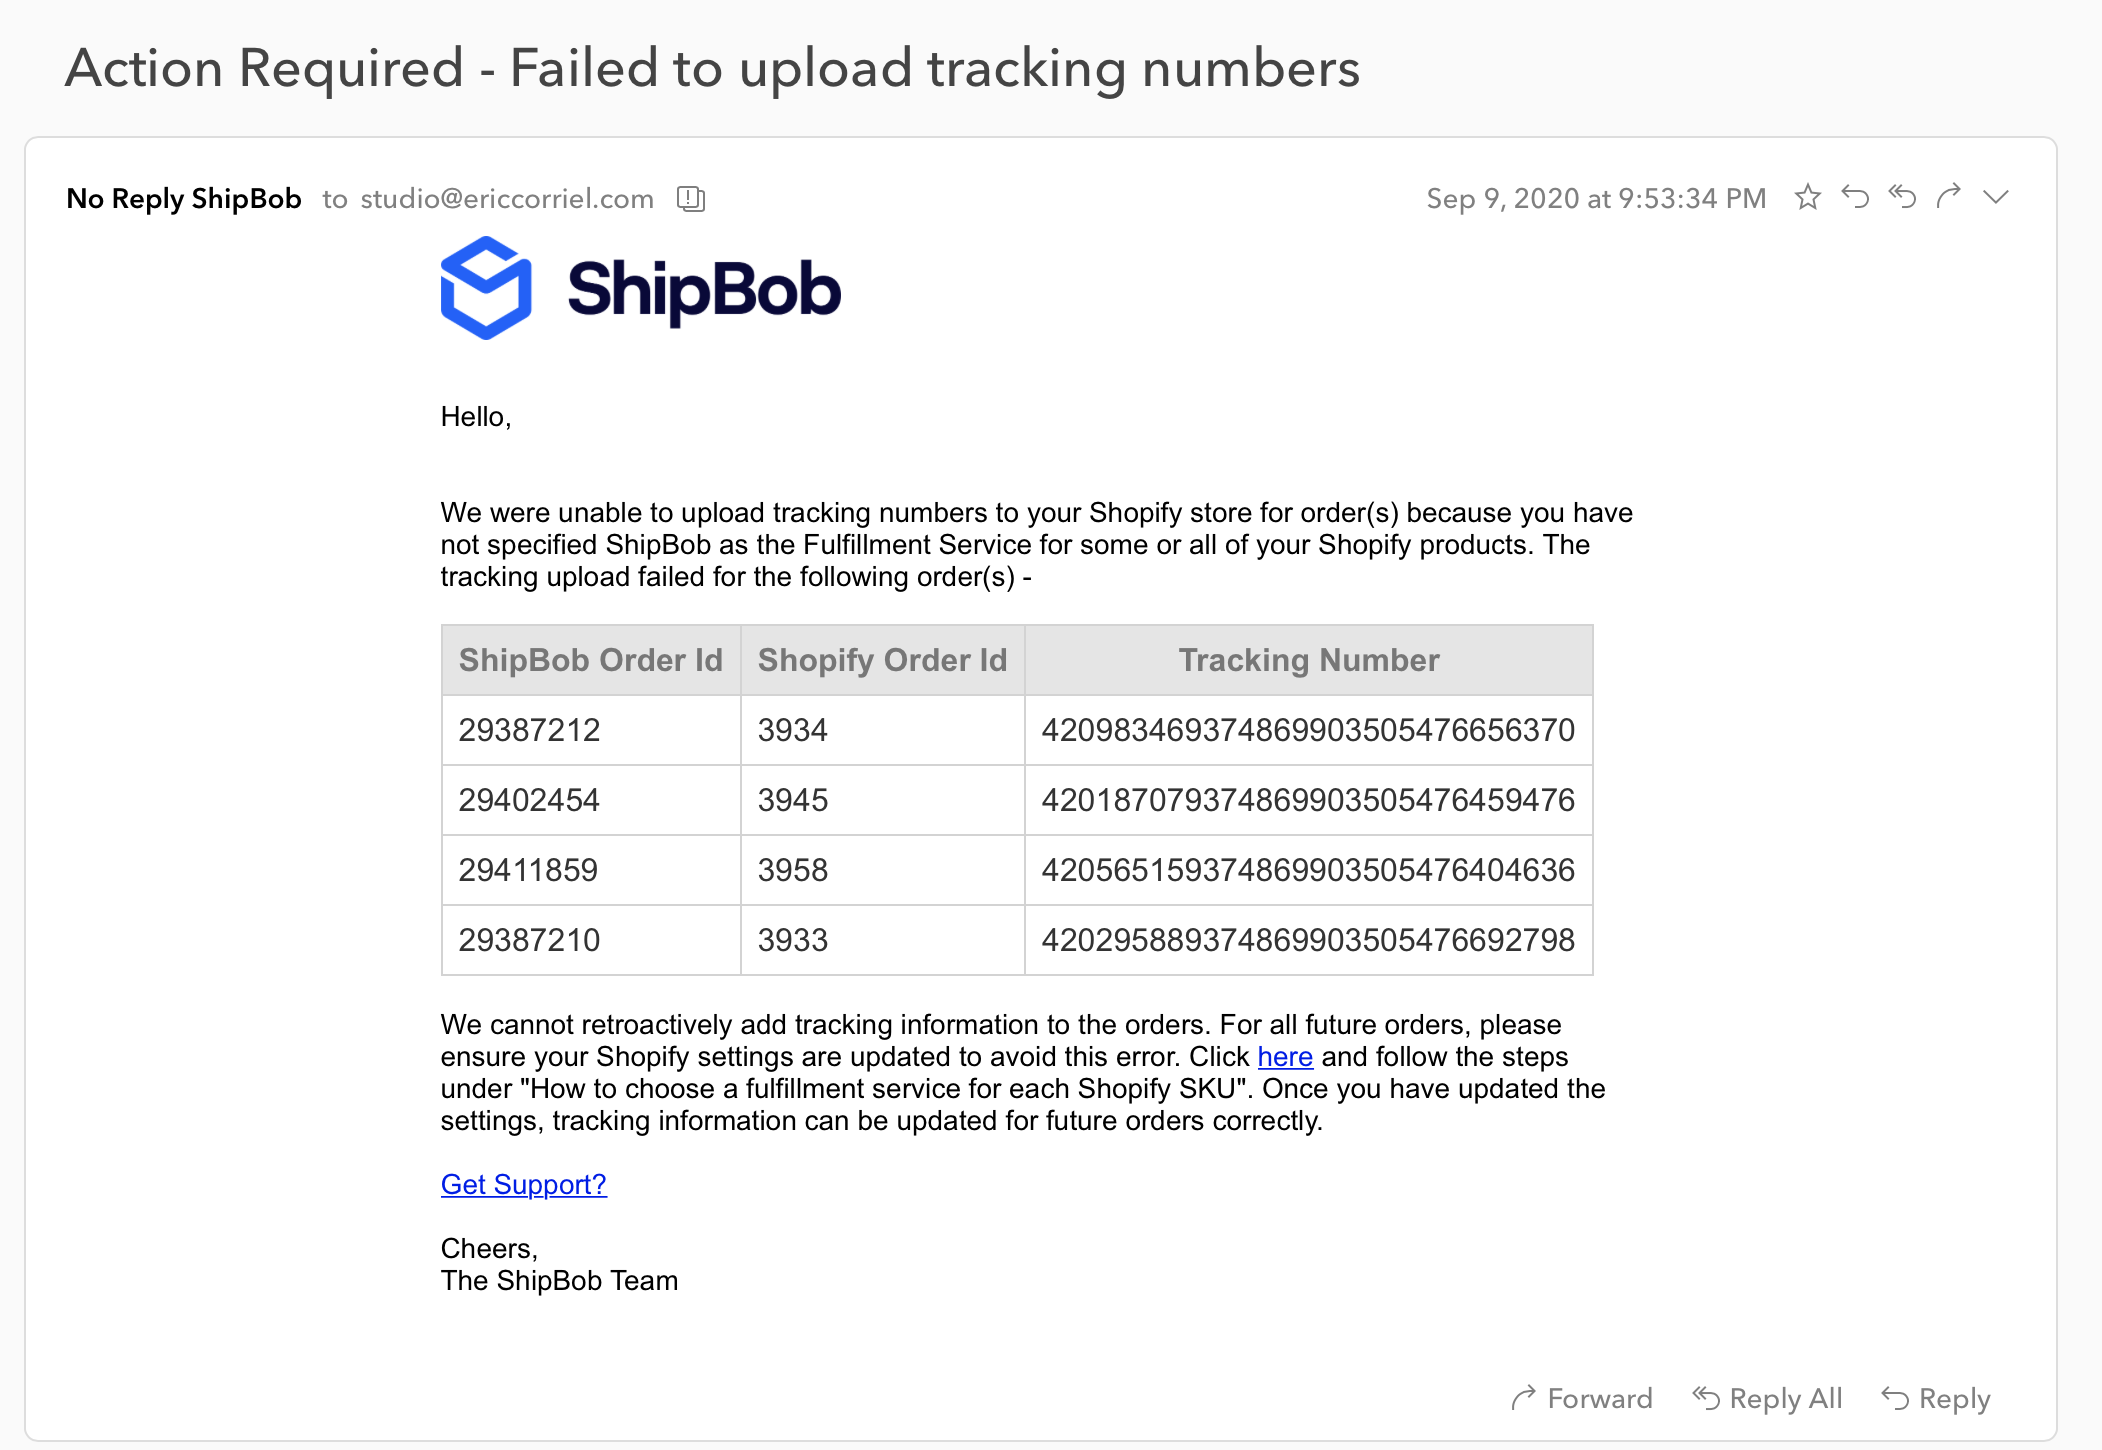The width and height of the screenshot is (2102, 1450).
Task: Expand the more actions chevron in the header
Action: click(x=1996, y=197)
